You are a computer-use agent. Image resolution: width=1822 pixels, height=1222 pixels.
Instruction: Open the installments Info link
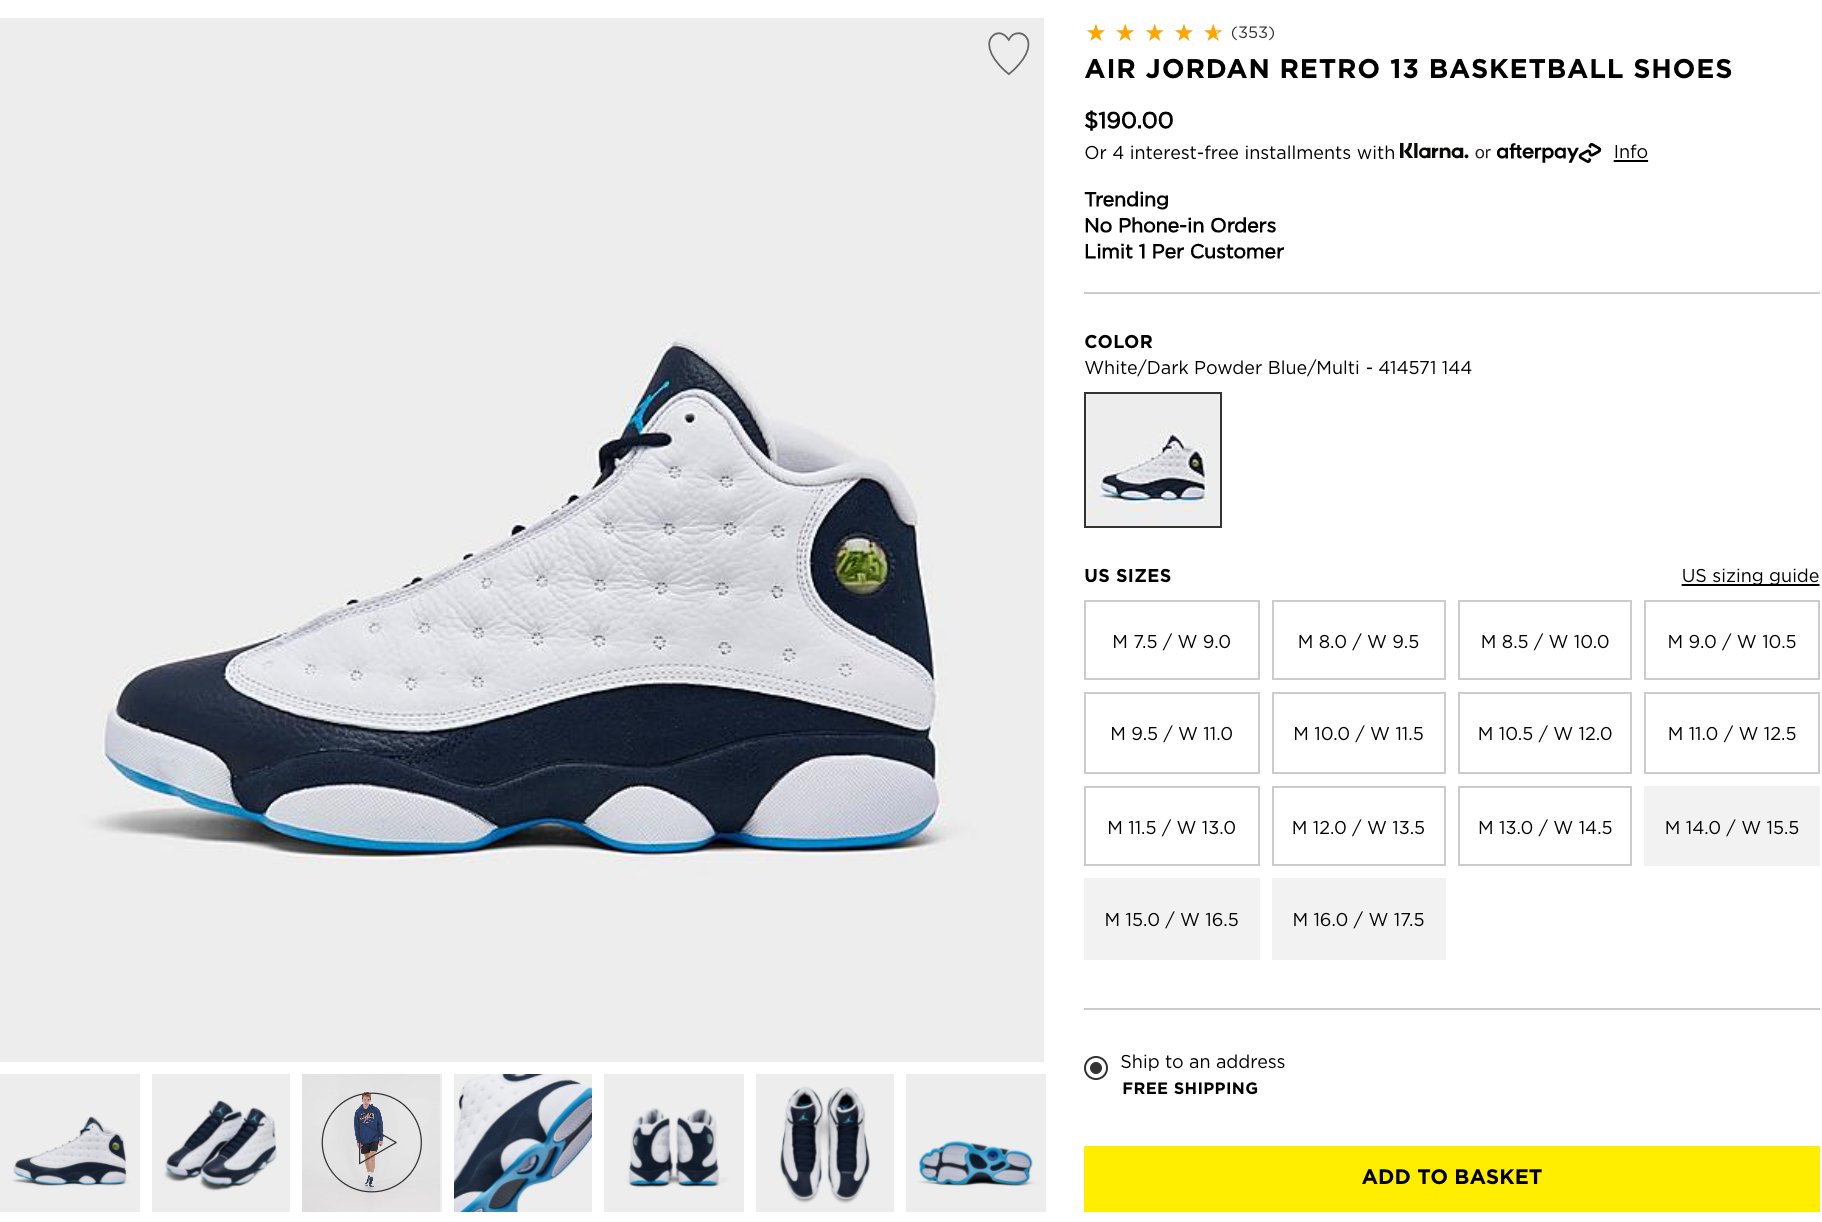[x=1630, y=152]
